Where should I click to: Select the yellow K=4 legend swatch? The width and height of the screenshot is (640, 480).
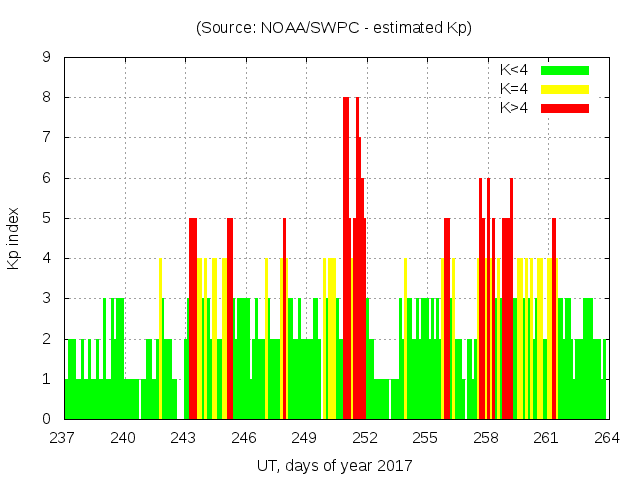pos(565,89)
